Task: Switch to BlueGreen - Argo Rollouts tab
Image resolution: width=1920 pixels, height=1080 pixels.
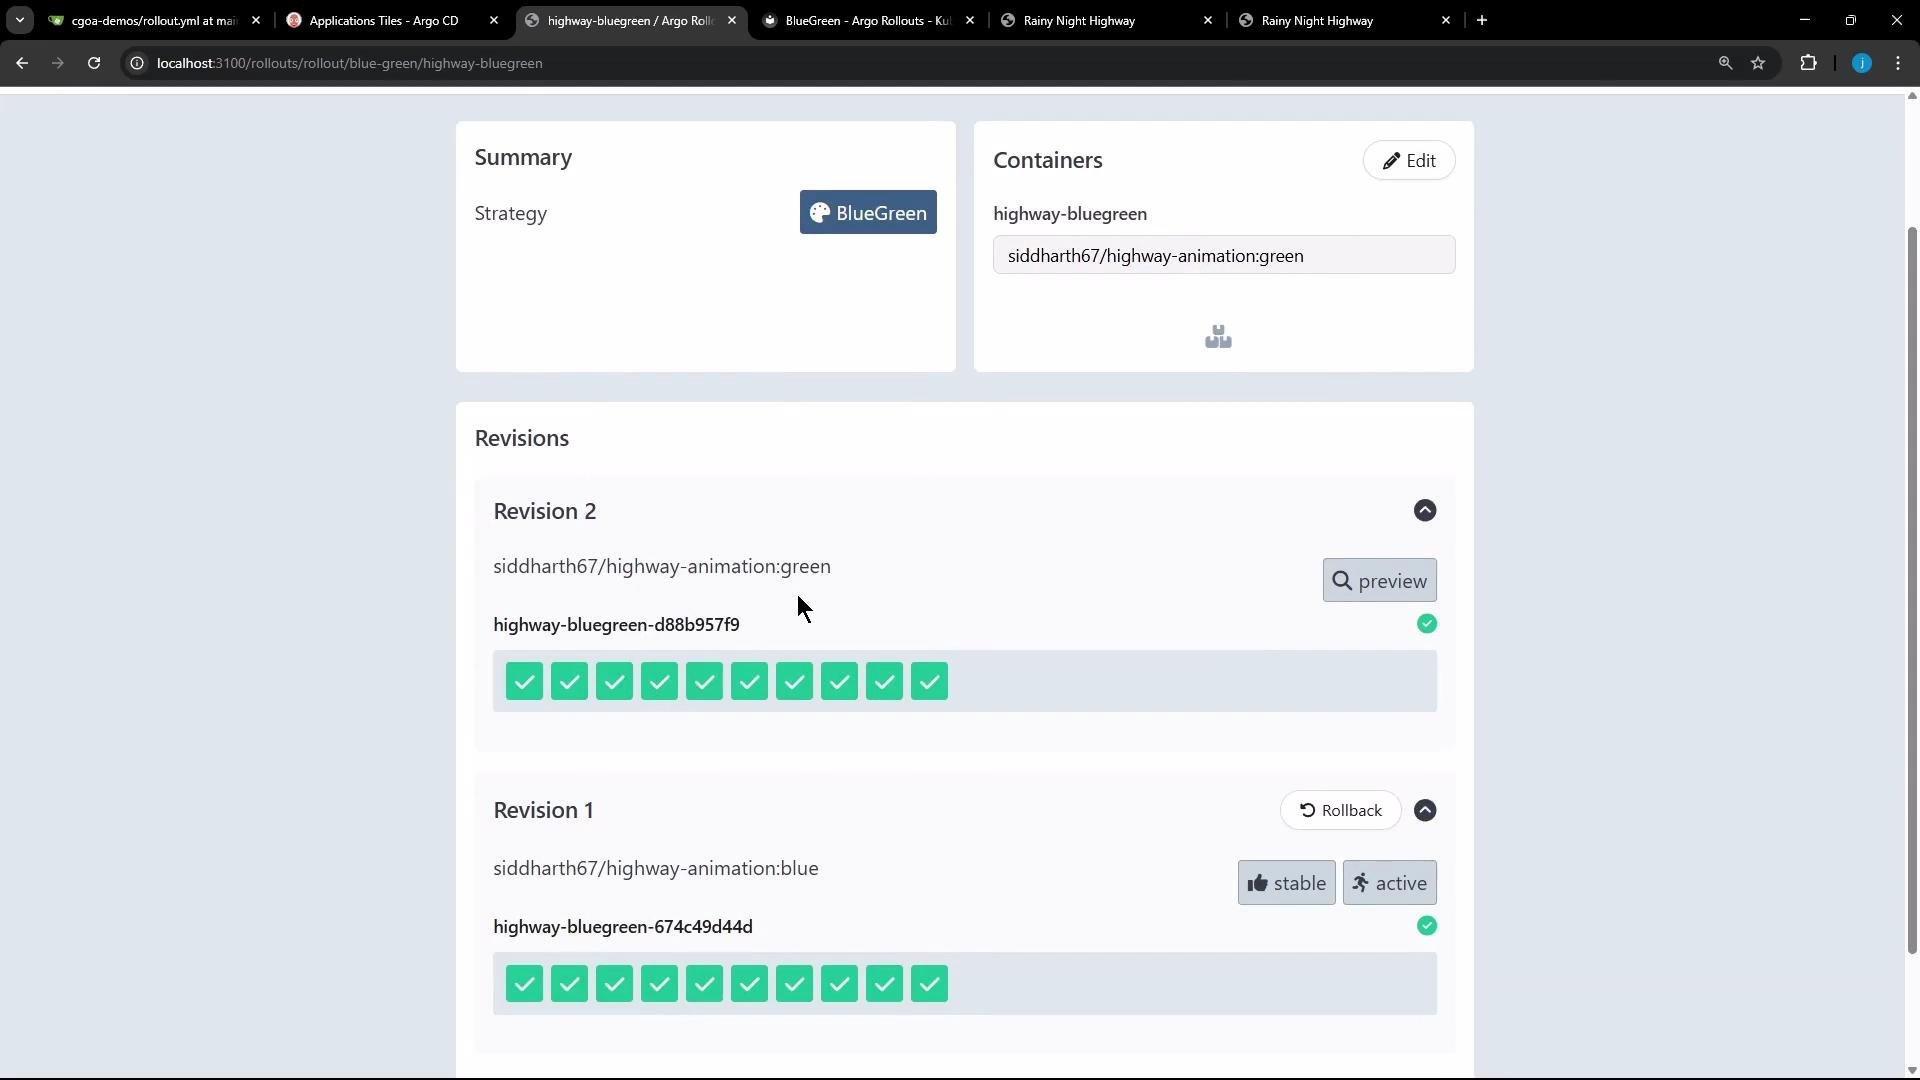Action: point(868,20)
